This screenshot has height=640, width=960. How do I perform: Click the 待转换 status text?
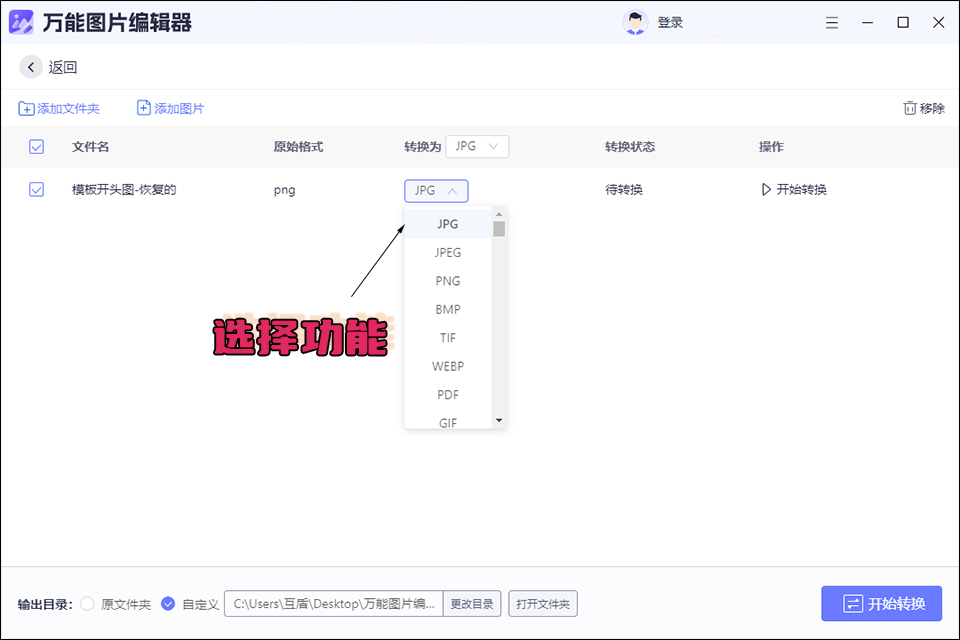tap(624, 190)
